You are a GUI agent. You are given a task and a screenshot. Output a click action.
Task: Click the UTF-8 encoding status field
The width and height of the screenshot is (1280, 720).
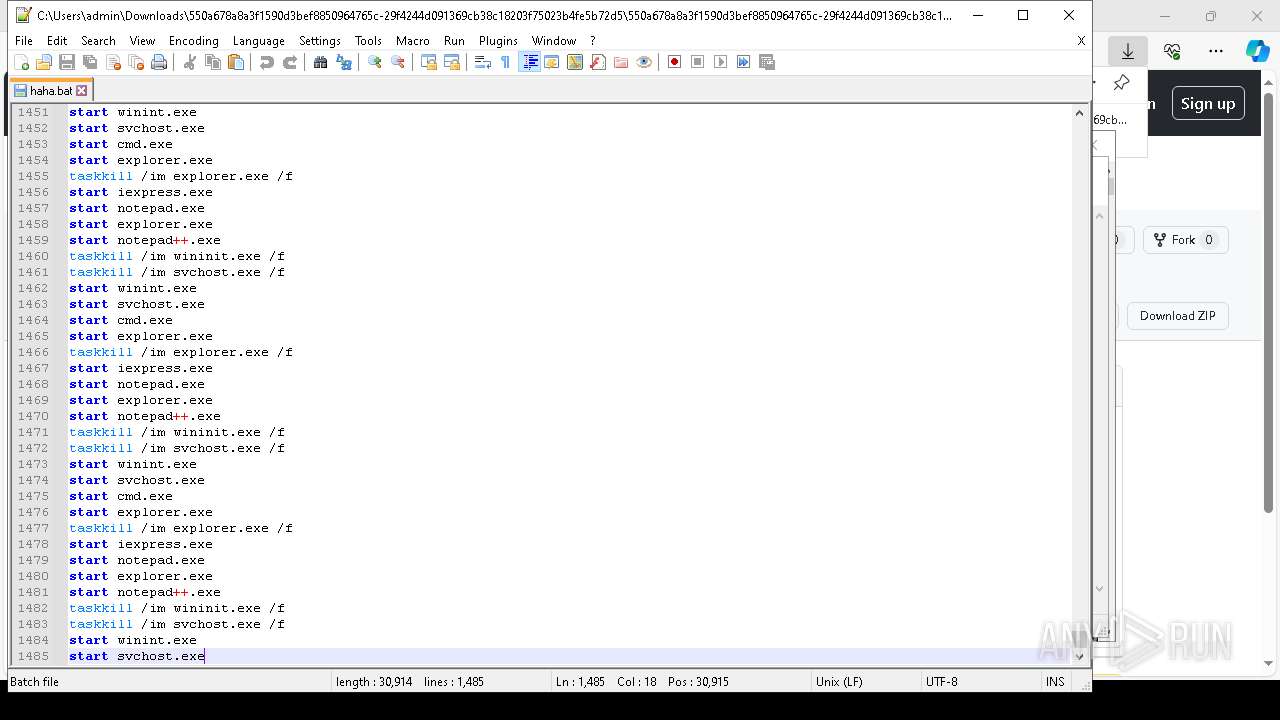click(941, 681)
